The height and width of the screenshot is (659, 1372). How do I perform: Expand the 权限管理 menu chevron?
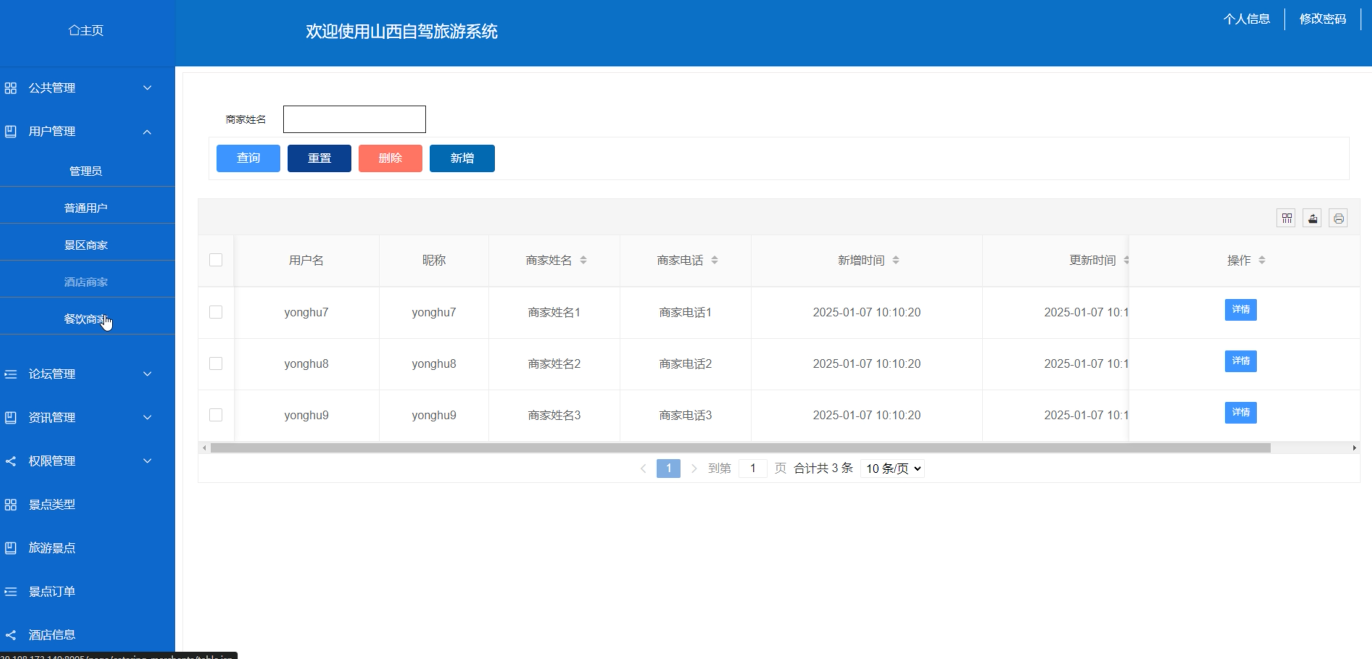(147, 461)
